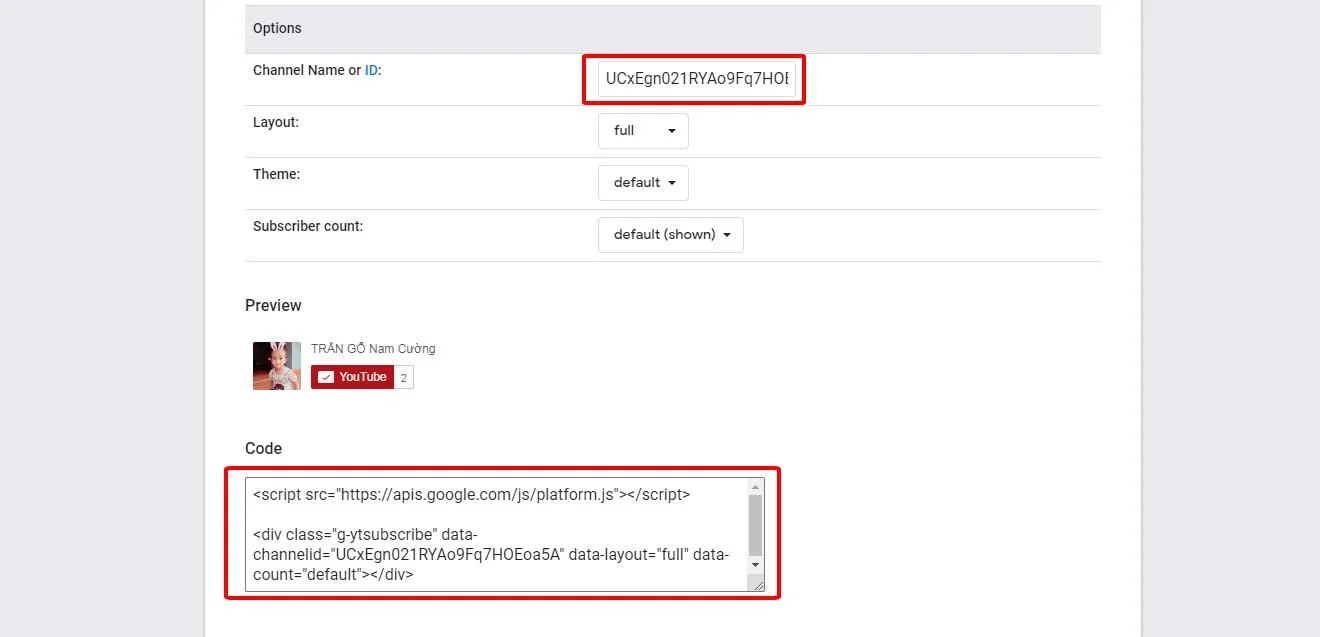Click the TRẦN GỖ Nam Cường channel name
The width and height of the screenshot is (1320, 637).
373,349
